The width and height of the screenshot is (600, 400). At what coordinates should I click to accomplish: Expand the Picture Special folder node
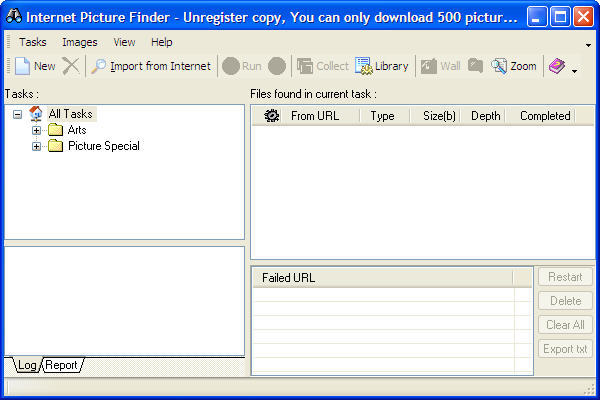coord(36,146)
